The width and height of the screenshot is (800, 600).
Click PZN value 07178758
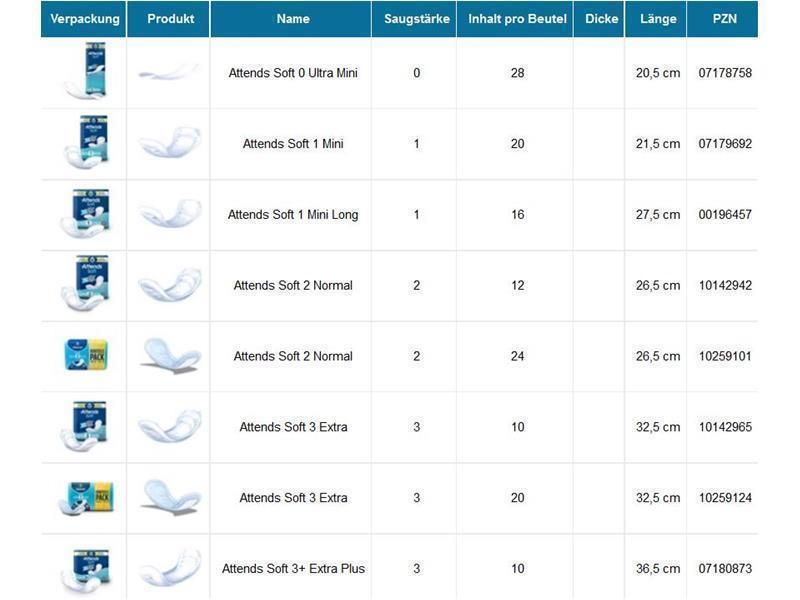(725, 73)
